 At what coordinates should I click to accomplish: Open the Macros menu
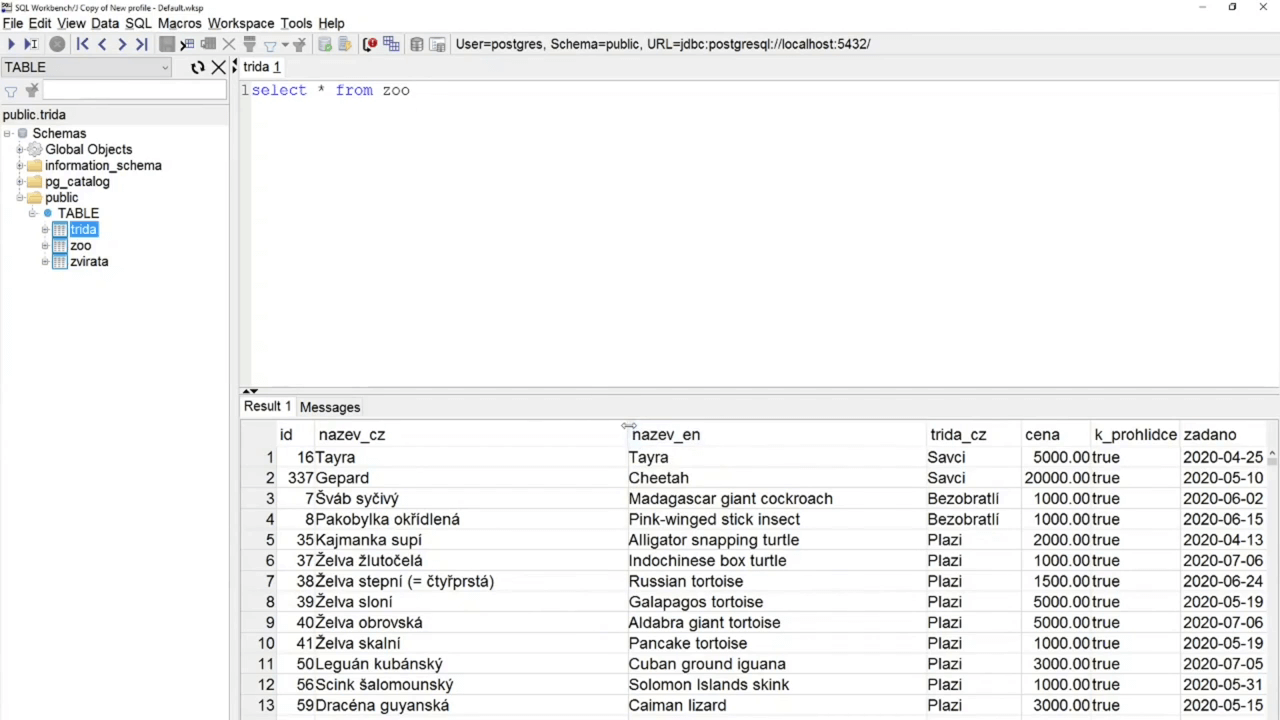coord(179,23)
